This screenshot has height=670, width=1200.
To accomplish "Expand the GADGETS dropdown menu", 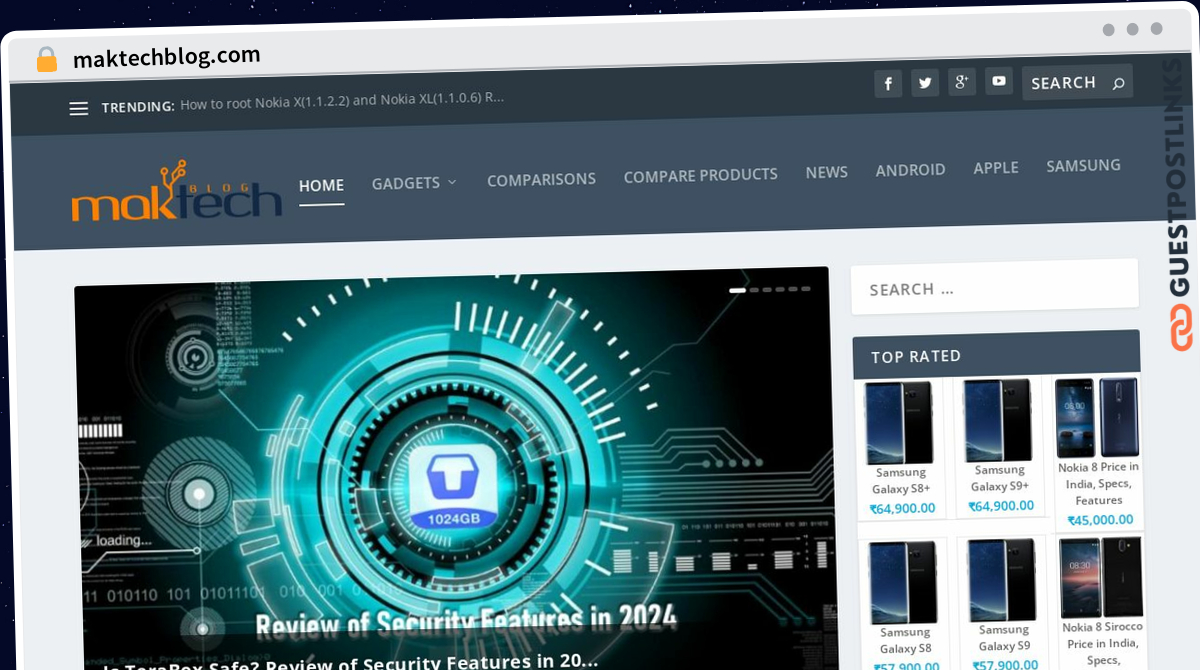I will [414, 183].
